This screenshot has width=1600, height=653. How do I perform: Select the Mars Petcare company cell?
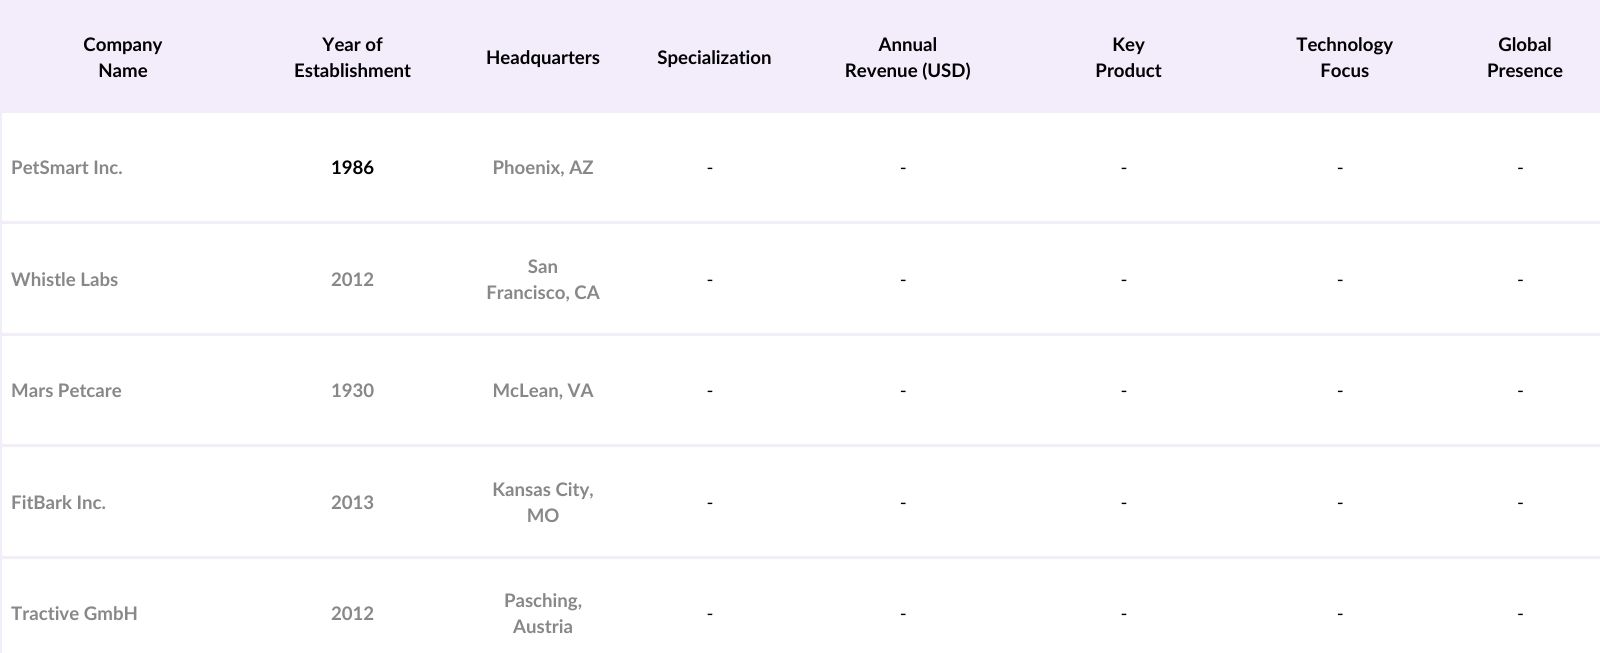pos(66,391)
